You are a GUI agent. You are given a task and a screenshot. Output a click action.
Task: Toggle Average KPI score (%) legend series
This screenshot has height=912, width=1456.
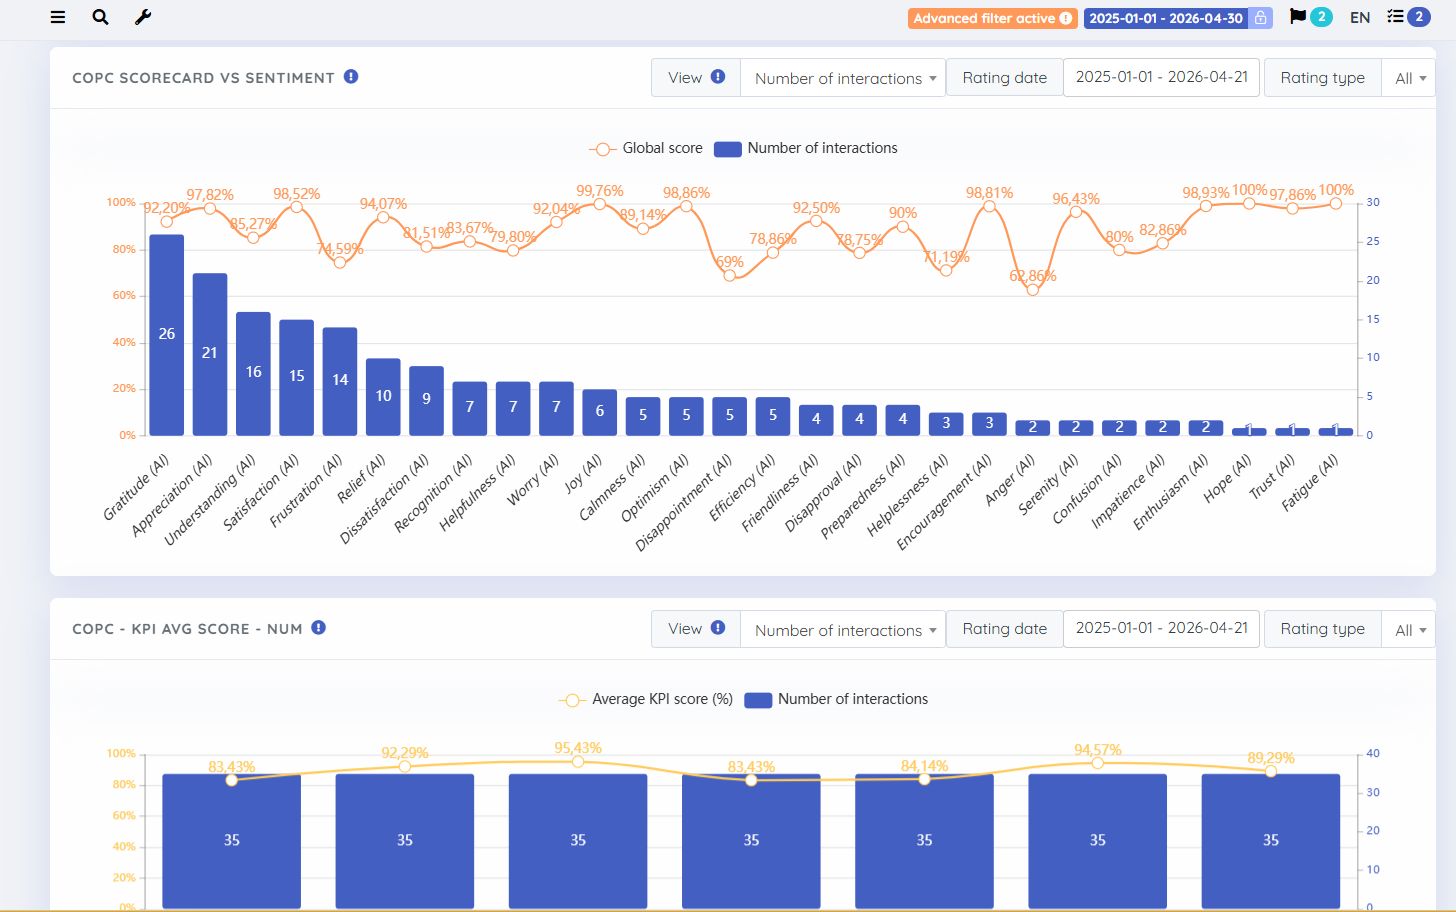pyautogui.click(x=646, y=700)
